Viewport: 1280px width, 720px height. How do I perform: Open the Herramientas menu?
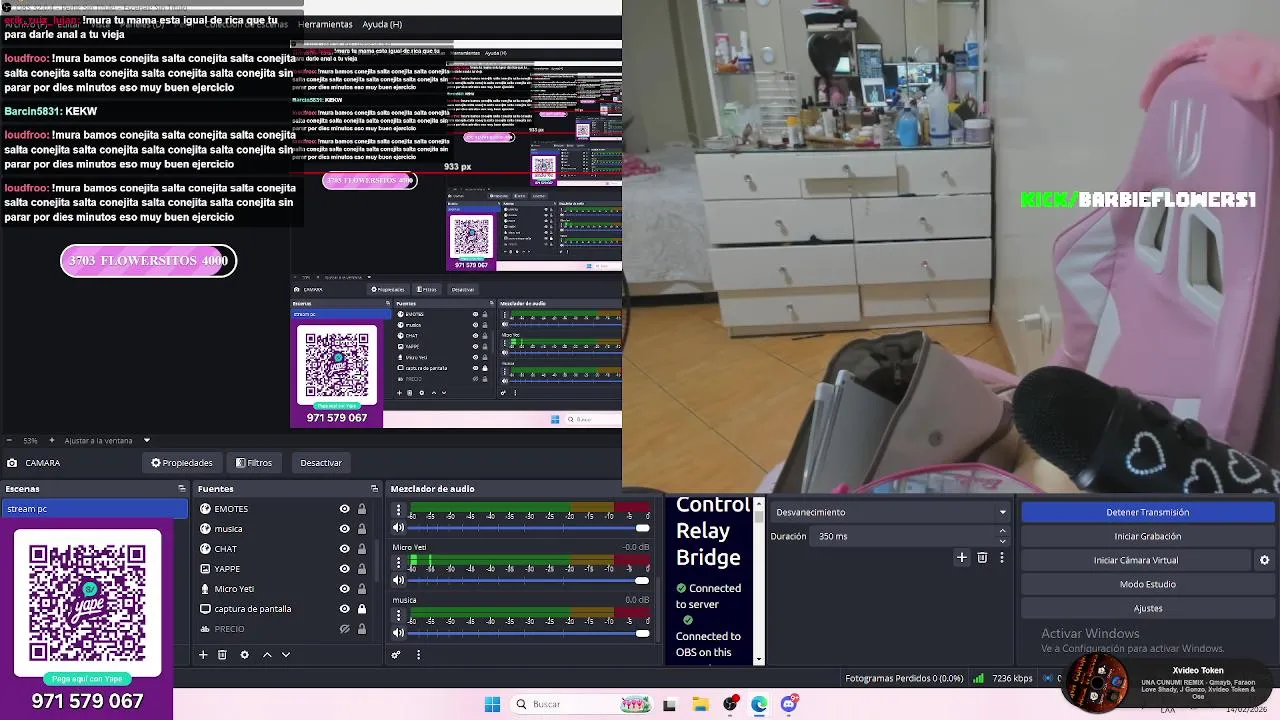point(325,24)
